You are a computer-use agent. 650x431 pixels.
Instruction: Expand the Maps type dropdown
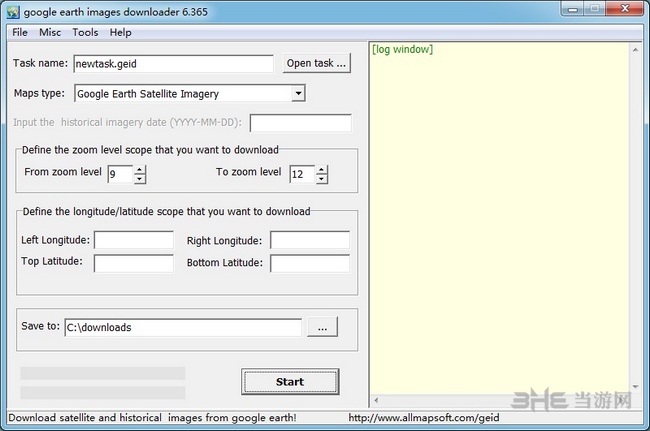(298, 93)
